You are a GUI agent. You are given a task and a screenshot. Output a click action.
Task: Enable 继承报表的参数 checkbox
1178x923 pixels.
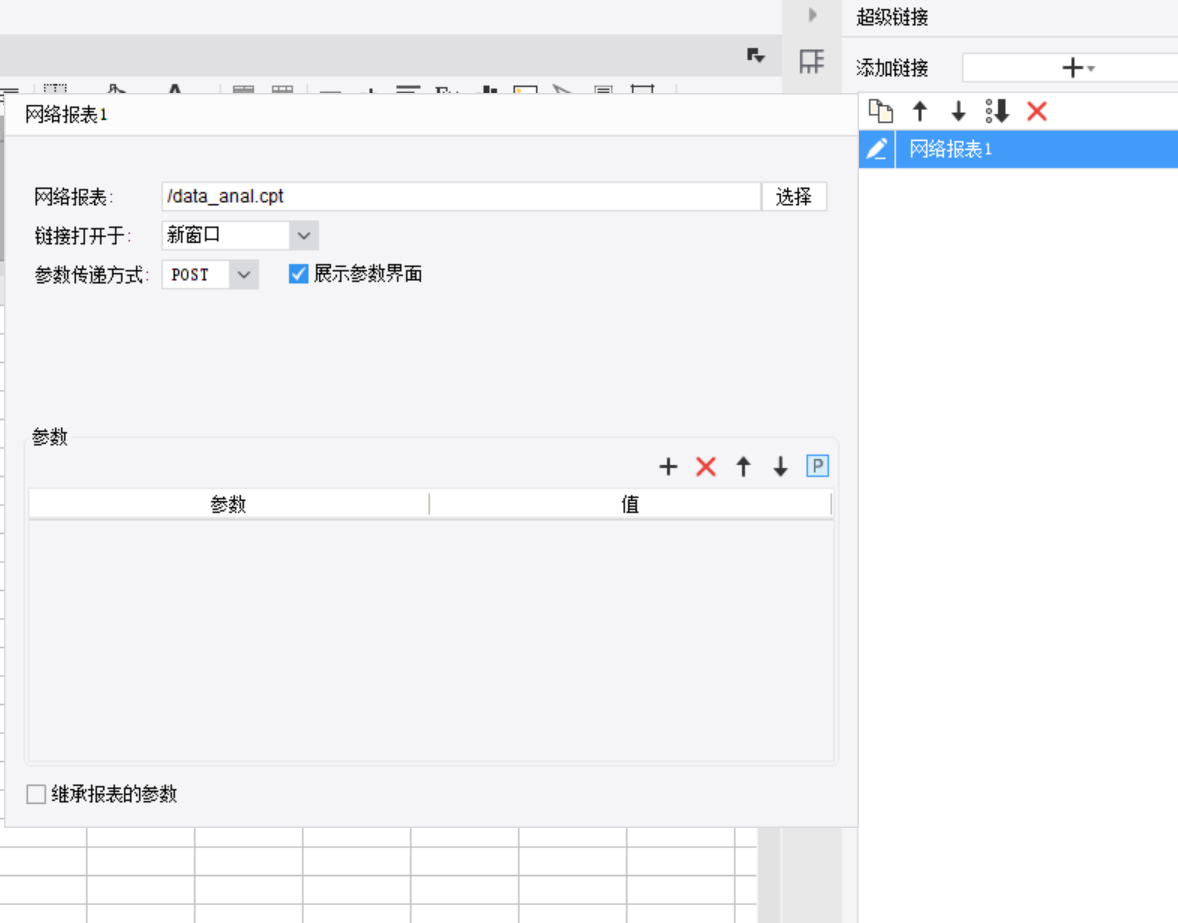coord(36,794)
